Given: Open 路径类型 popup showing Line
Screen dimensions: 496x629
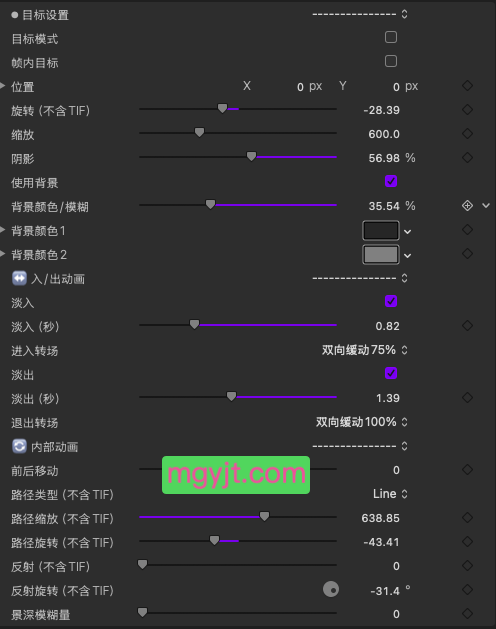Looking at the screenshot, I should coord(390,494).
